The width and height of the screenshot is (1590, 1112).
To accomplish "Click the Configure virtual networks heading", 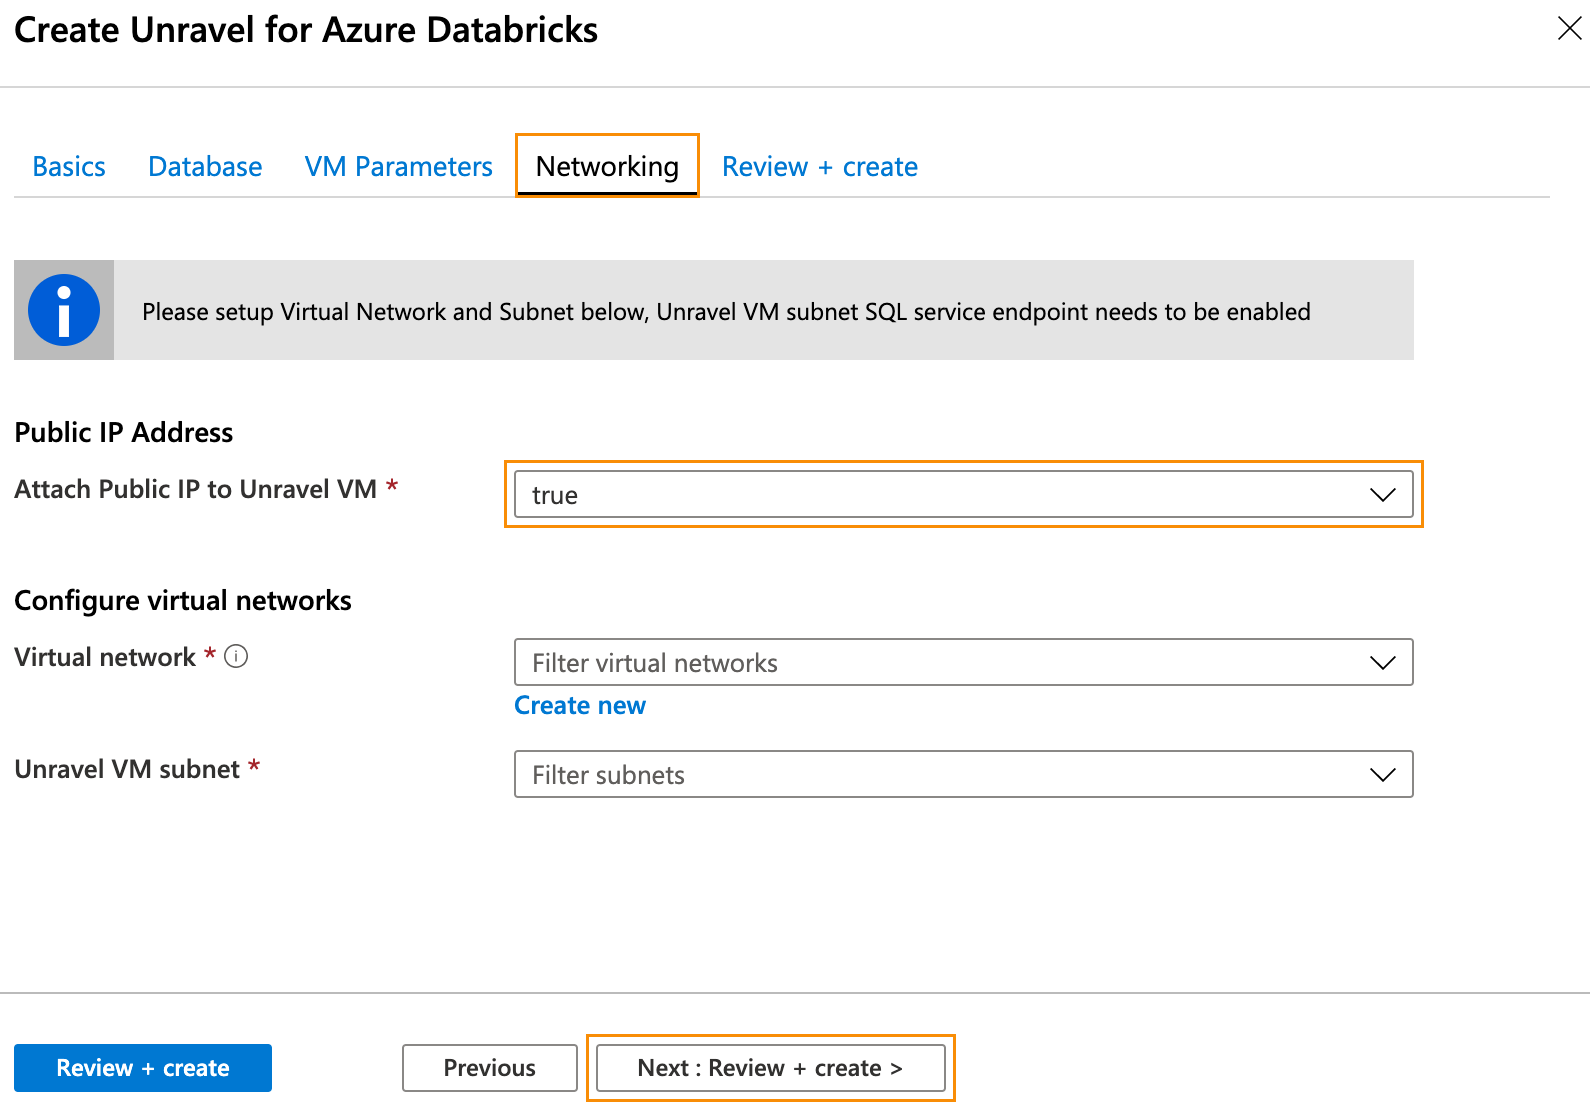I will pos(183,600).
